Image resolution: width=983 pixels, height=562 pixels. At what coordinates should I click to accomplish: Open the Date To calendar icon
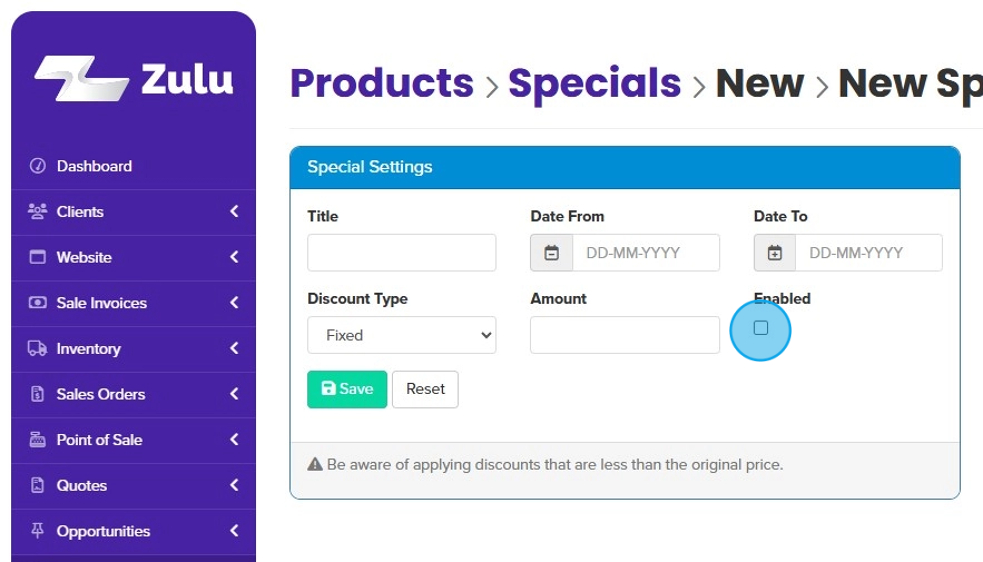click(x=774, y=253)
